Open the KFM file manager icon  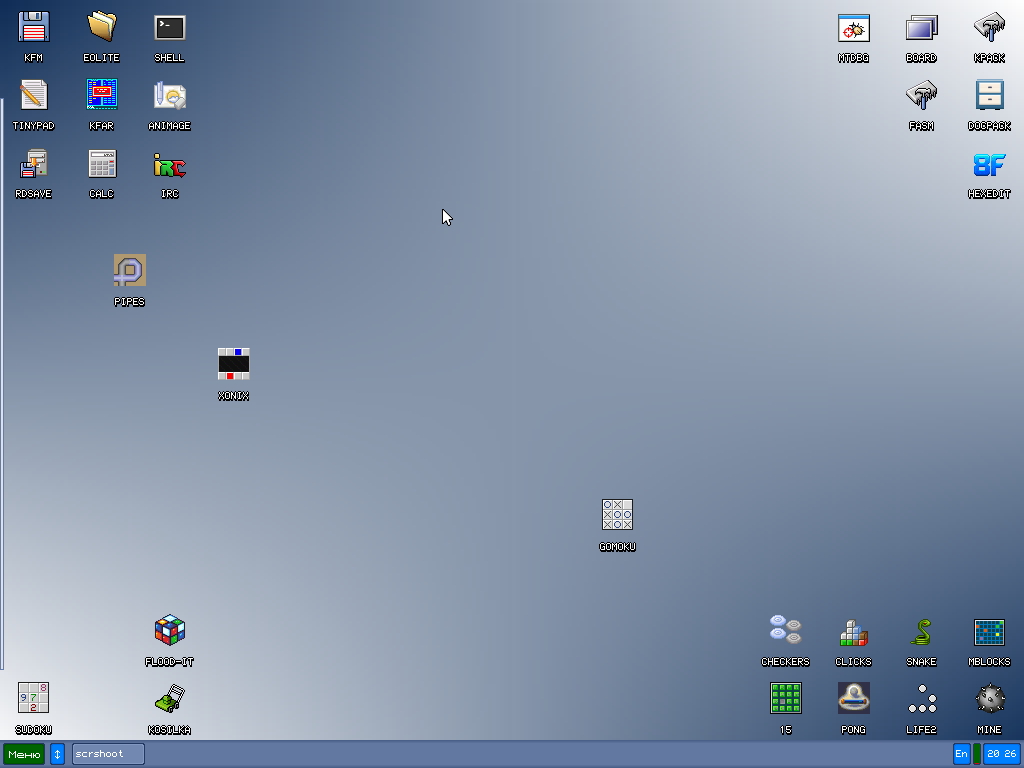(x=34, y=28)
